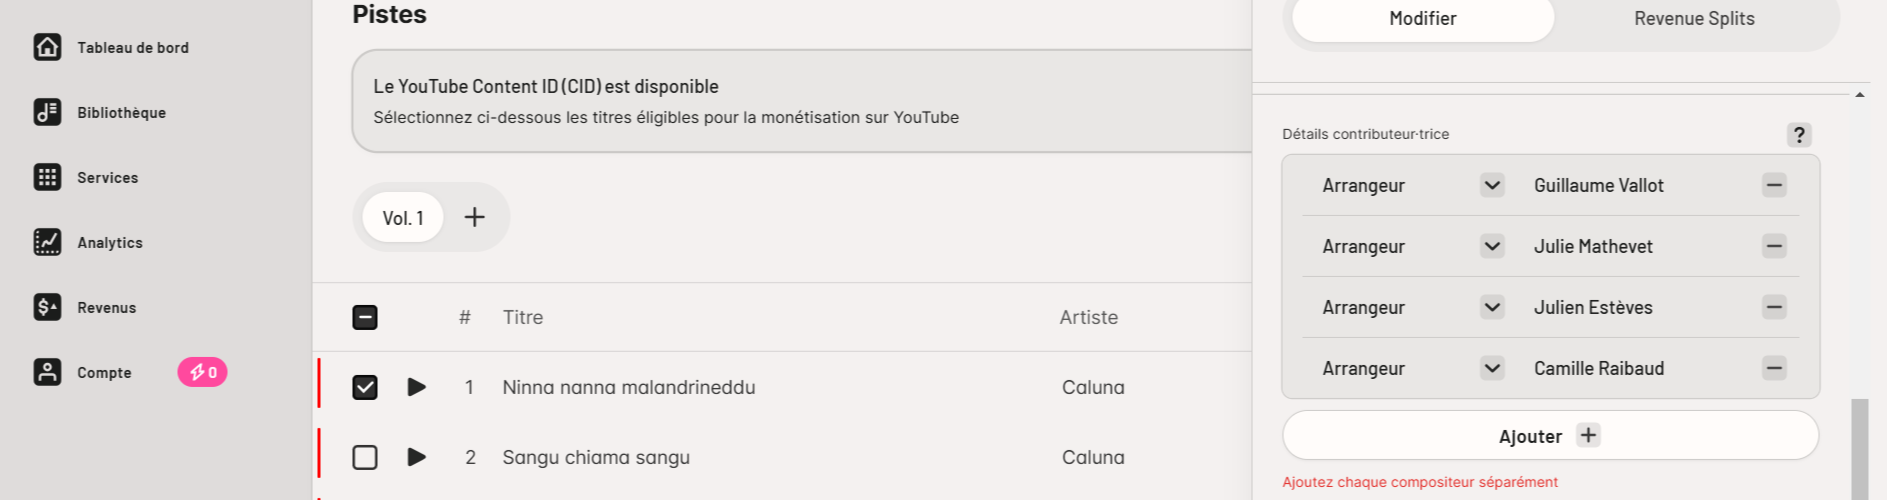Remove contributor Guillaume Vallot
The image size is (1887, 500).
click(x=1774, y=185)
